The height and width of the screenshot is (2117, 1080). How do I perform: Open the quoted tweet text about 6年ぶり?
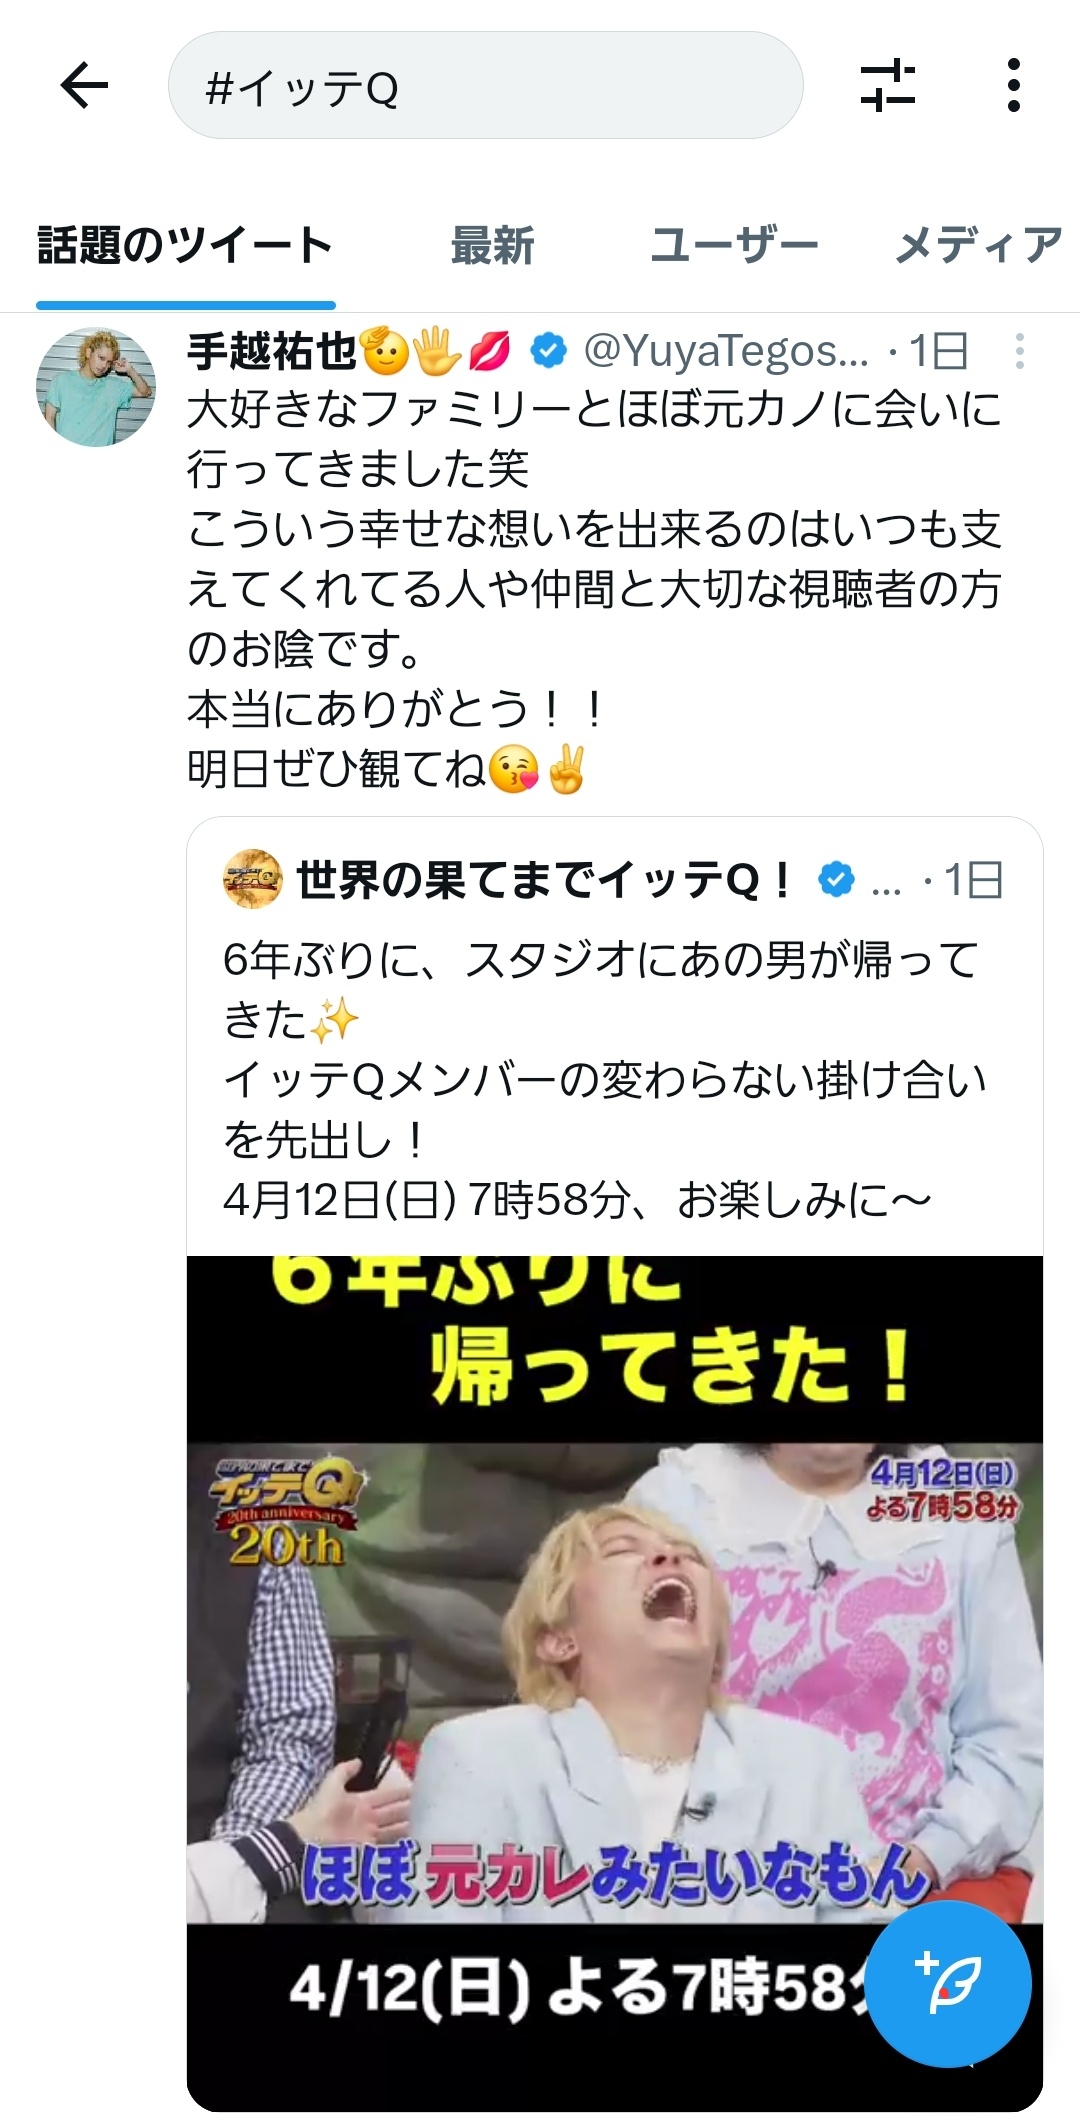pyautogui.click(x=604, y=1080)
